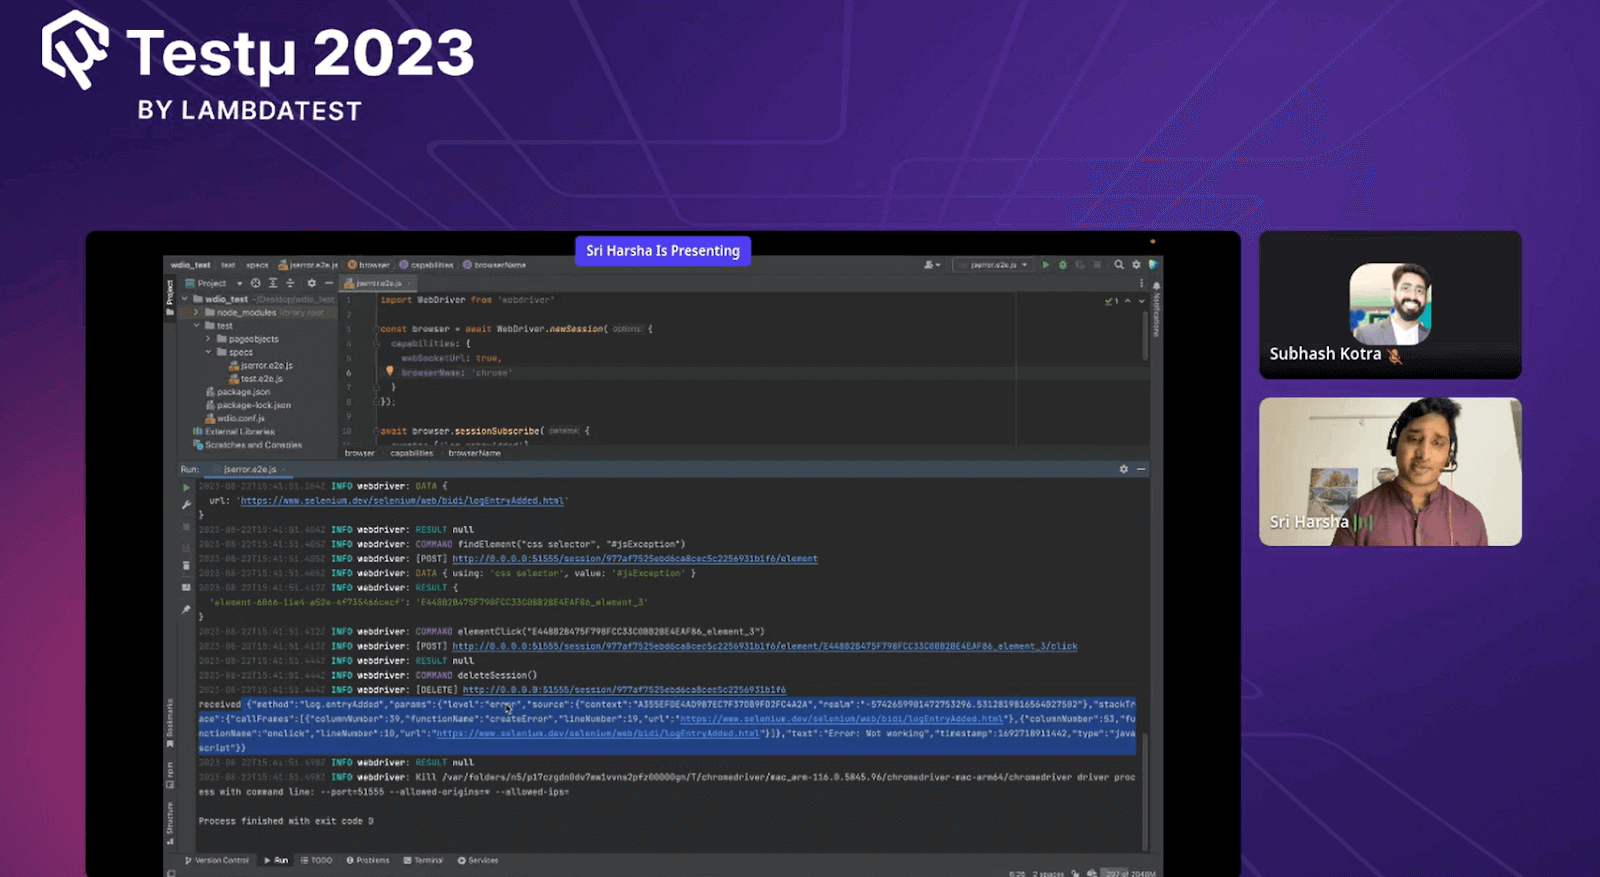Screen dimensions: 1600x877
Task: Select Scratches and Consoles in the project tree
Action: pos(248,445)
